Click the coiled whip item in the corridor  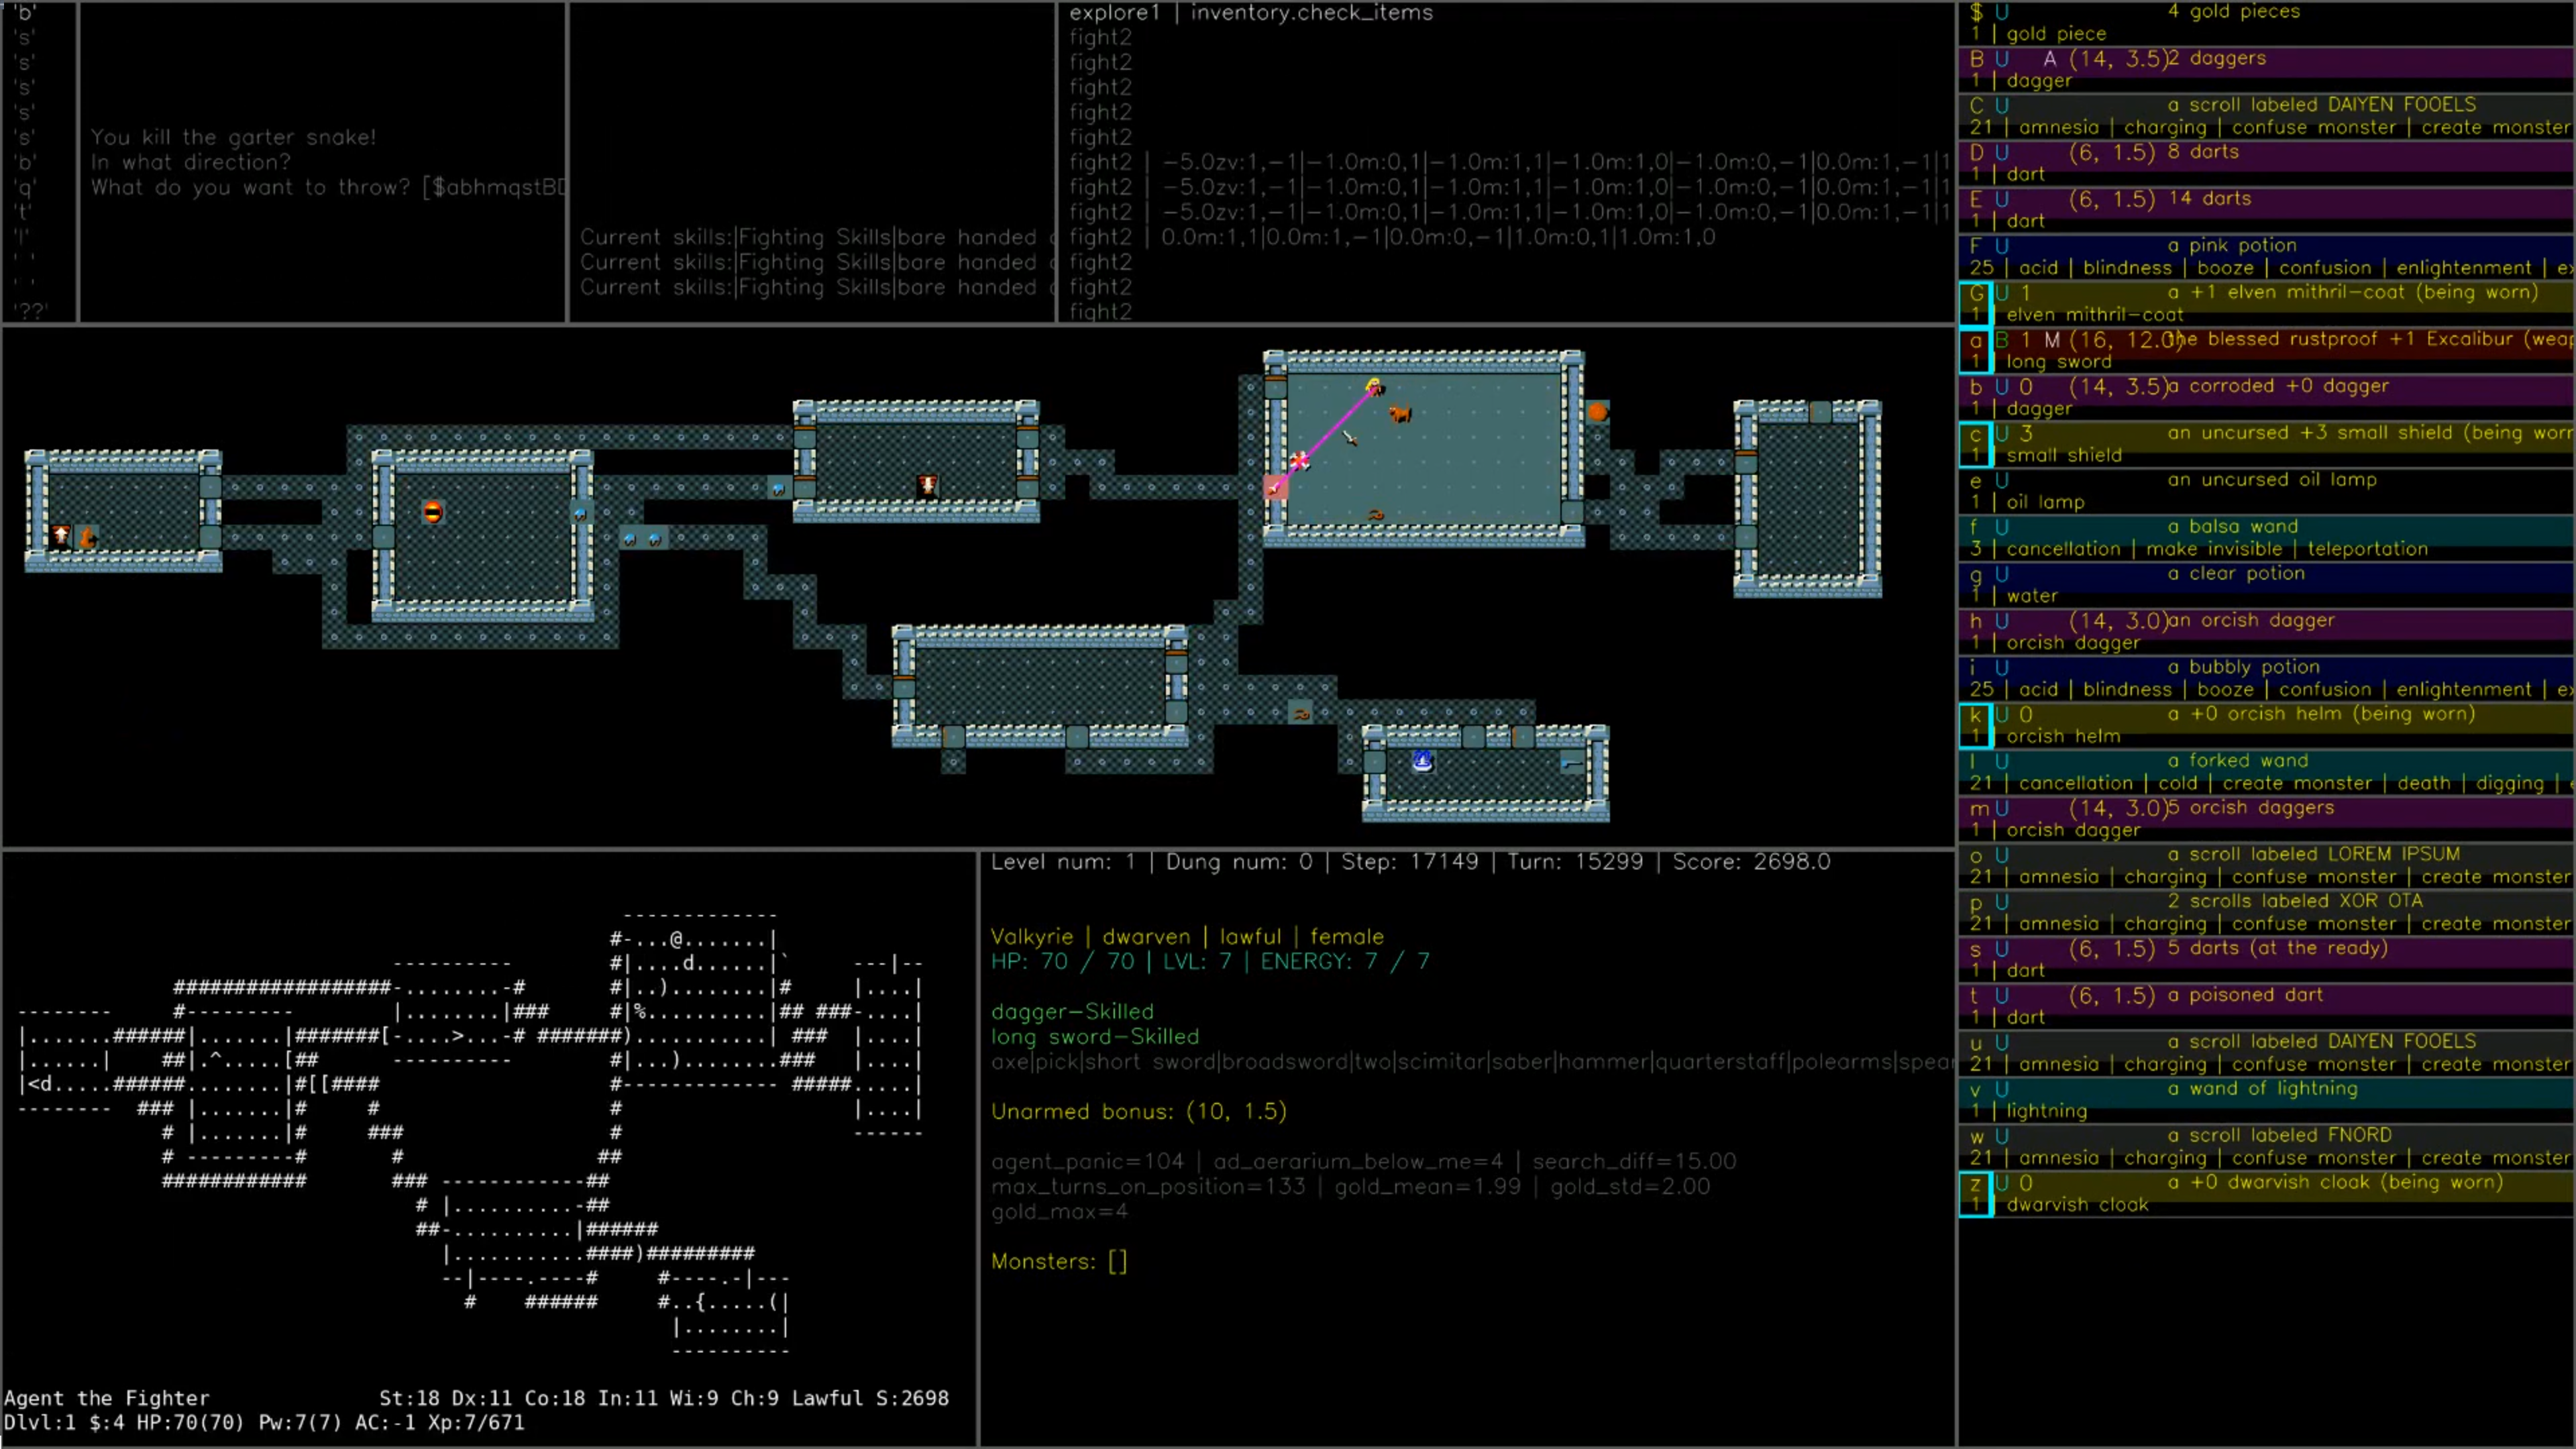(x=1300, y=713)
